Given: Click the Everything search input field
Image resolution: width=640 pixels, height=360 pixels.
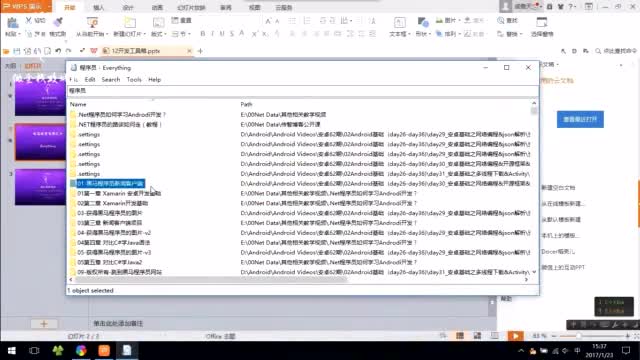Looking at the screenshot, I should coord(302,91).
